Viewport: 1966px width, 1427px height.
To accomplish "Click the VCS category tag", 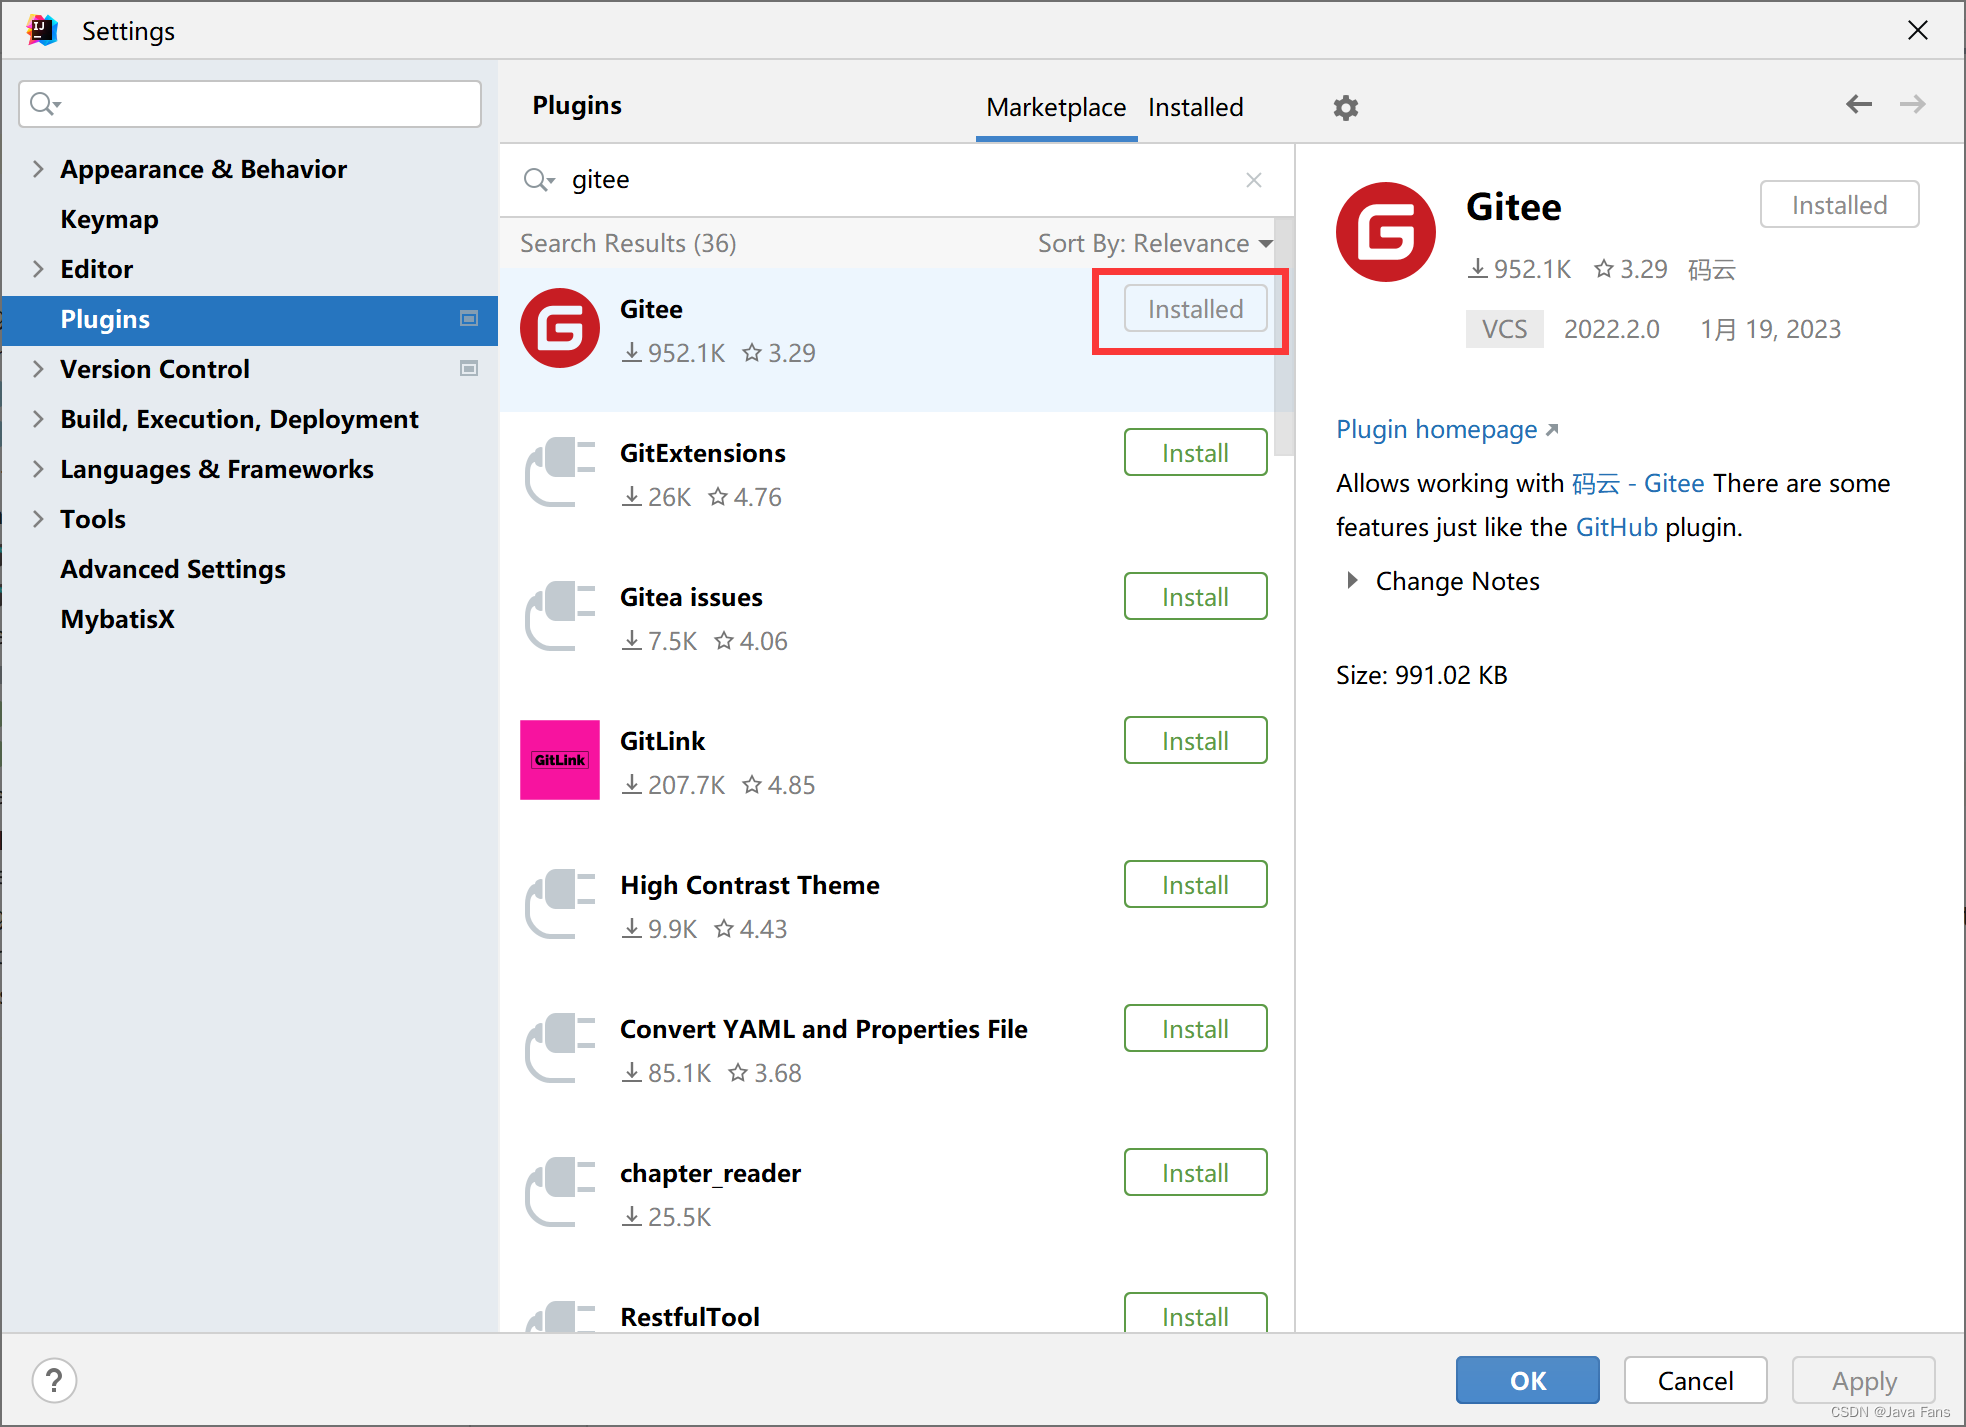I will (x=1504, y=329).
